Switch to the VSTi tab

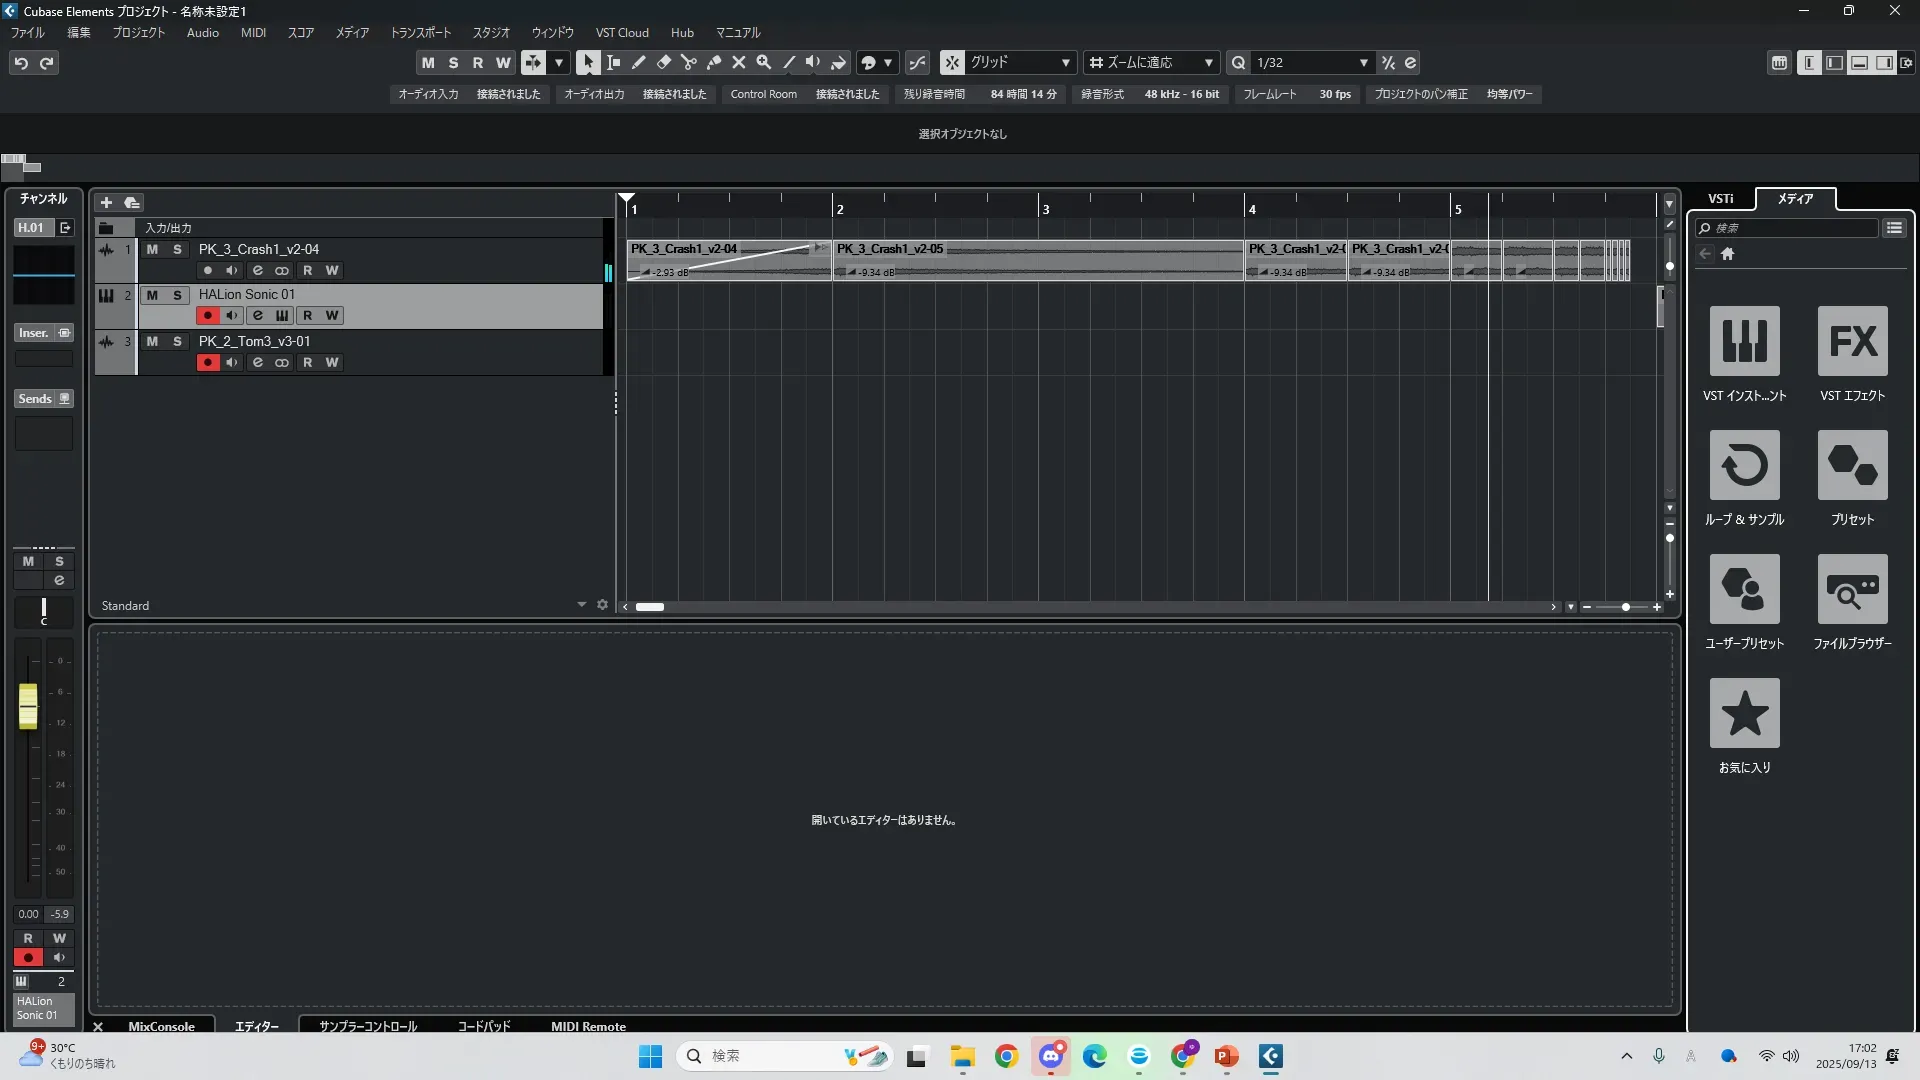tap(1720, 198)
